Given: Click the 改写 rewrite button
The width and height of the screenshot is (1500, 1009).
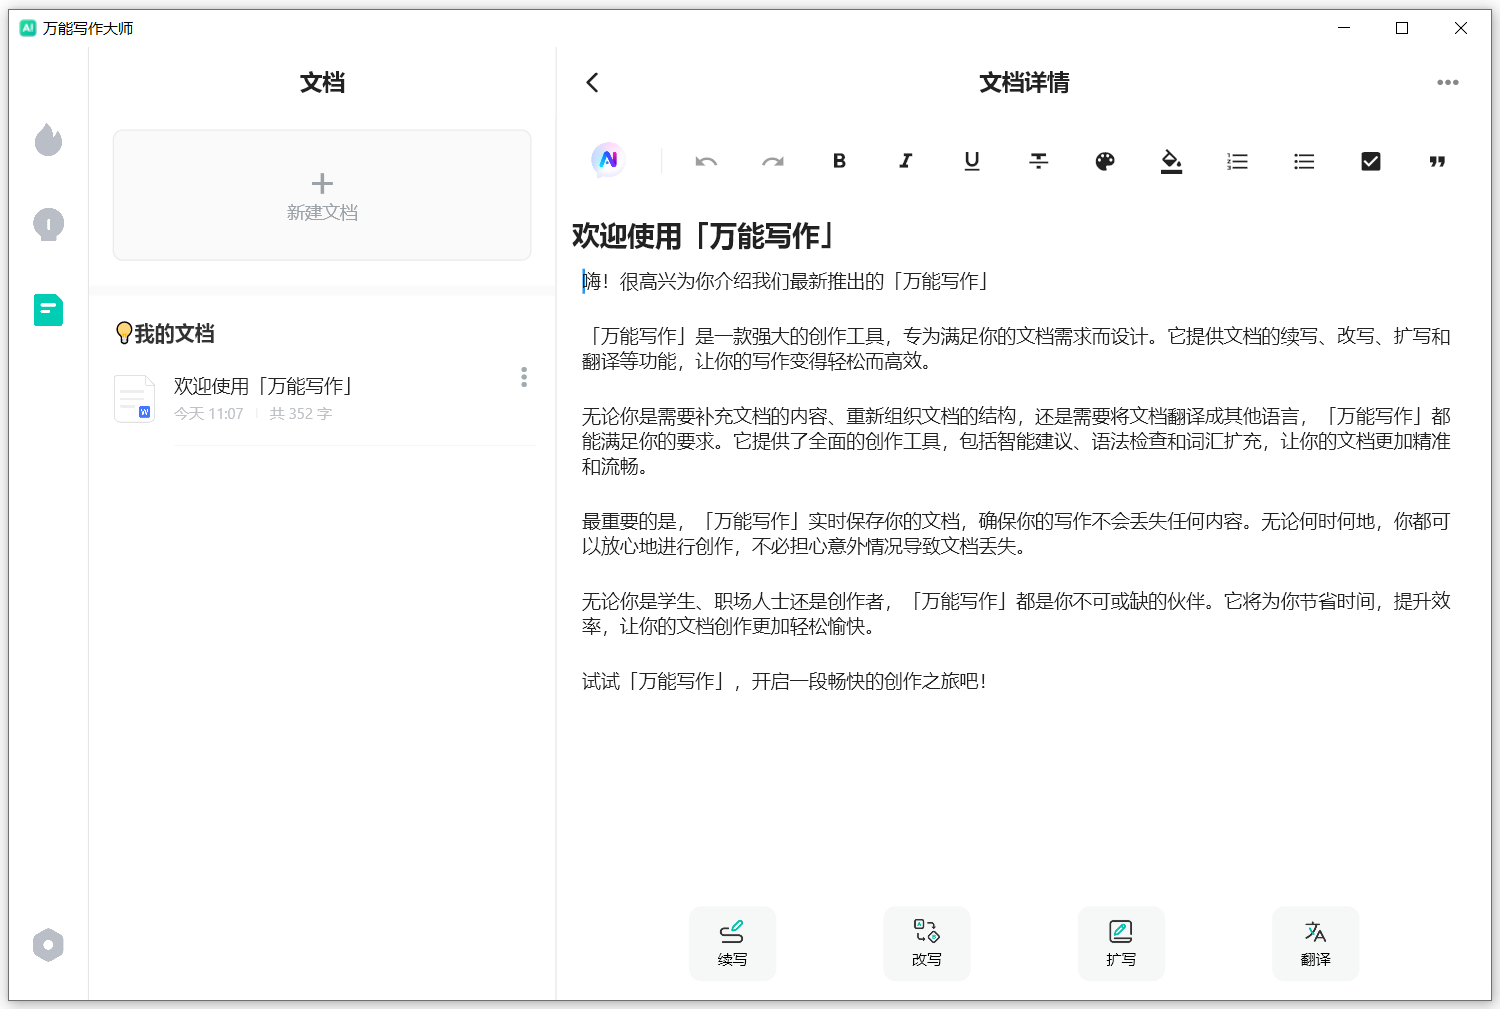Looking at the screenshot, I should (x=927, y=943).
